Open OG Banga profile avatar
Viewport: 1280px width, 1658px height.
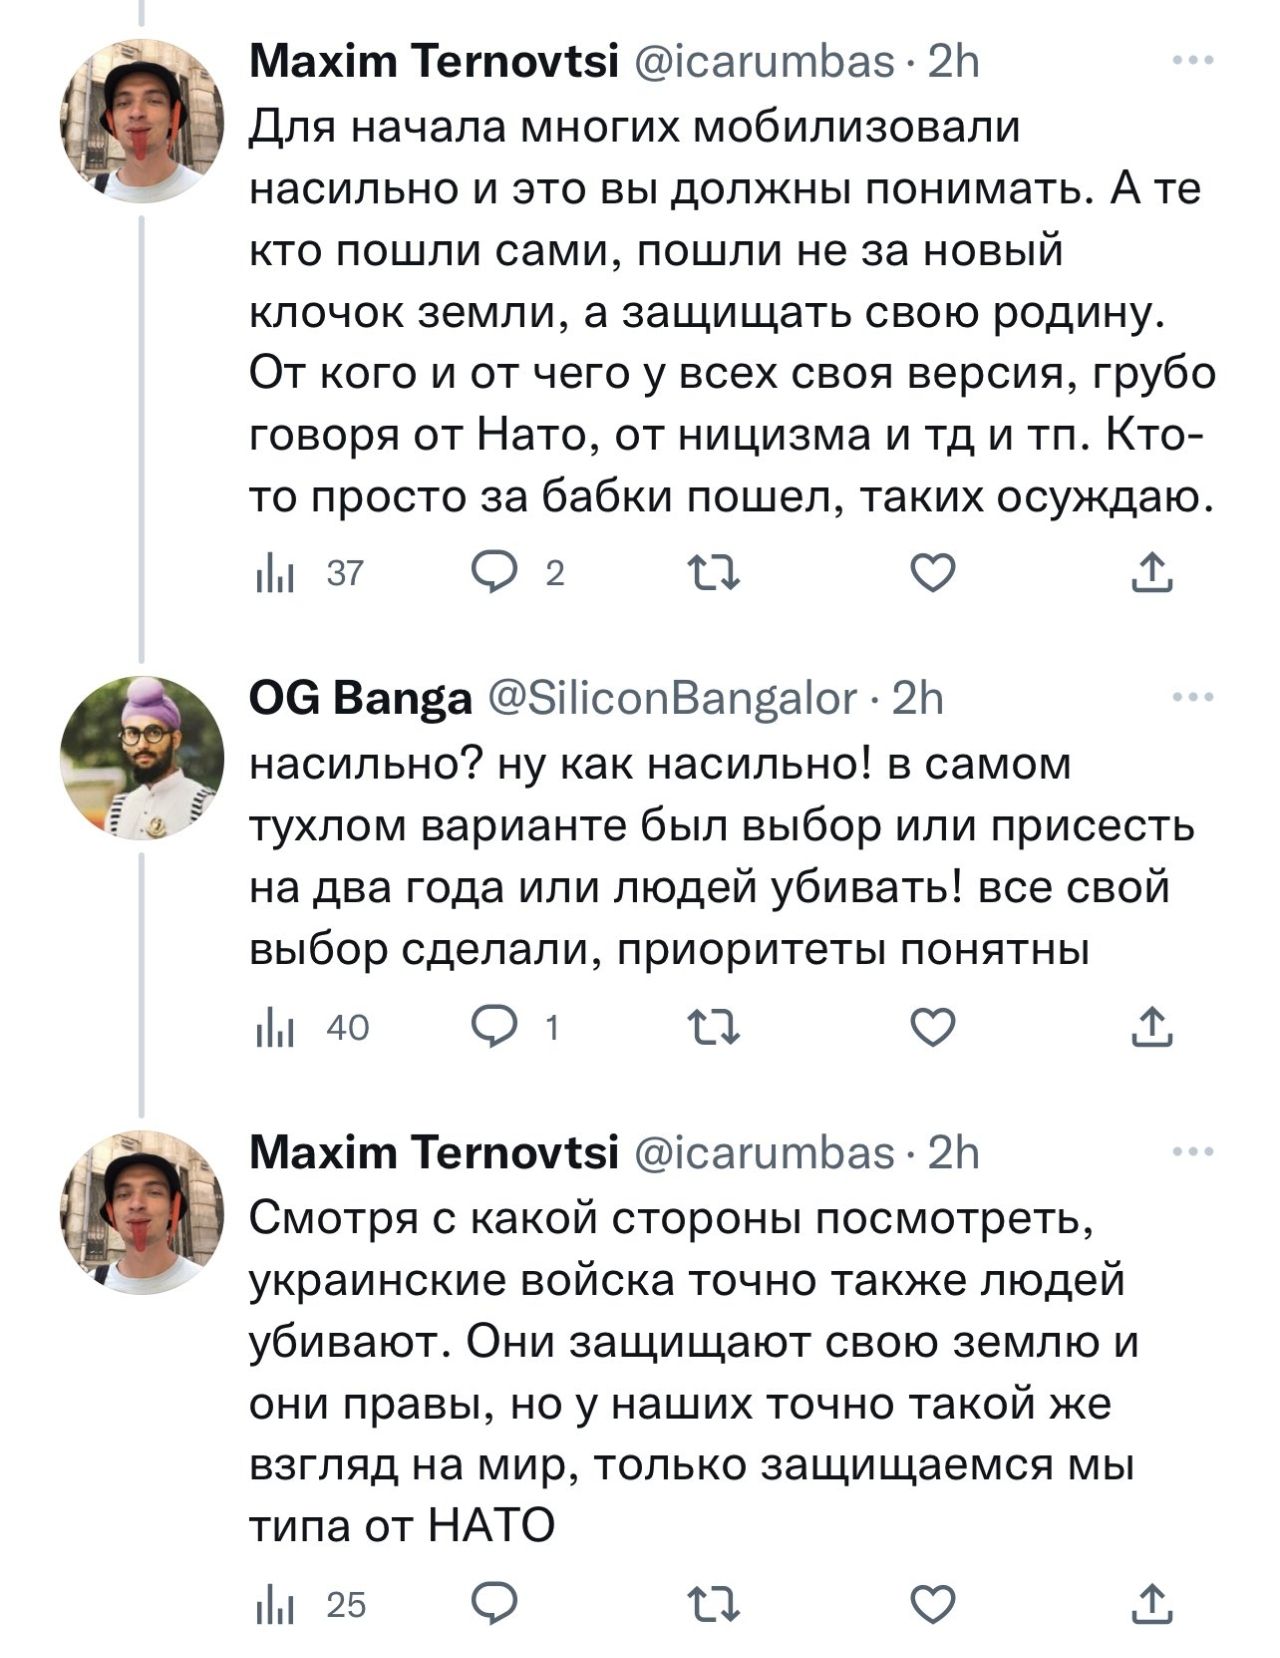coord(142,757)
